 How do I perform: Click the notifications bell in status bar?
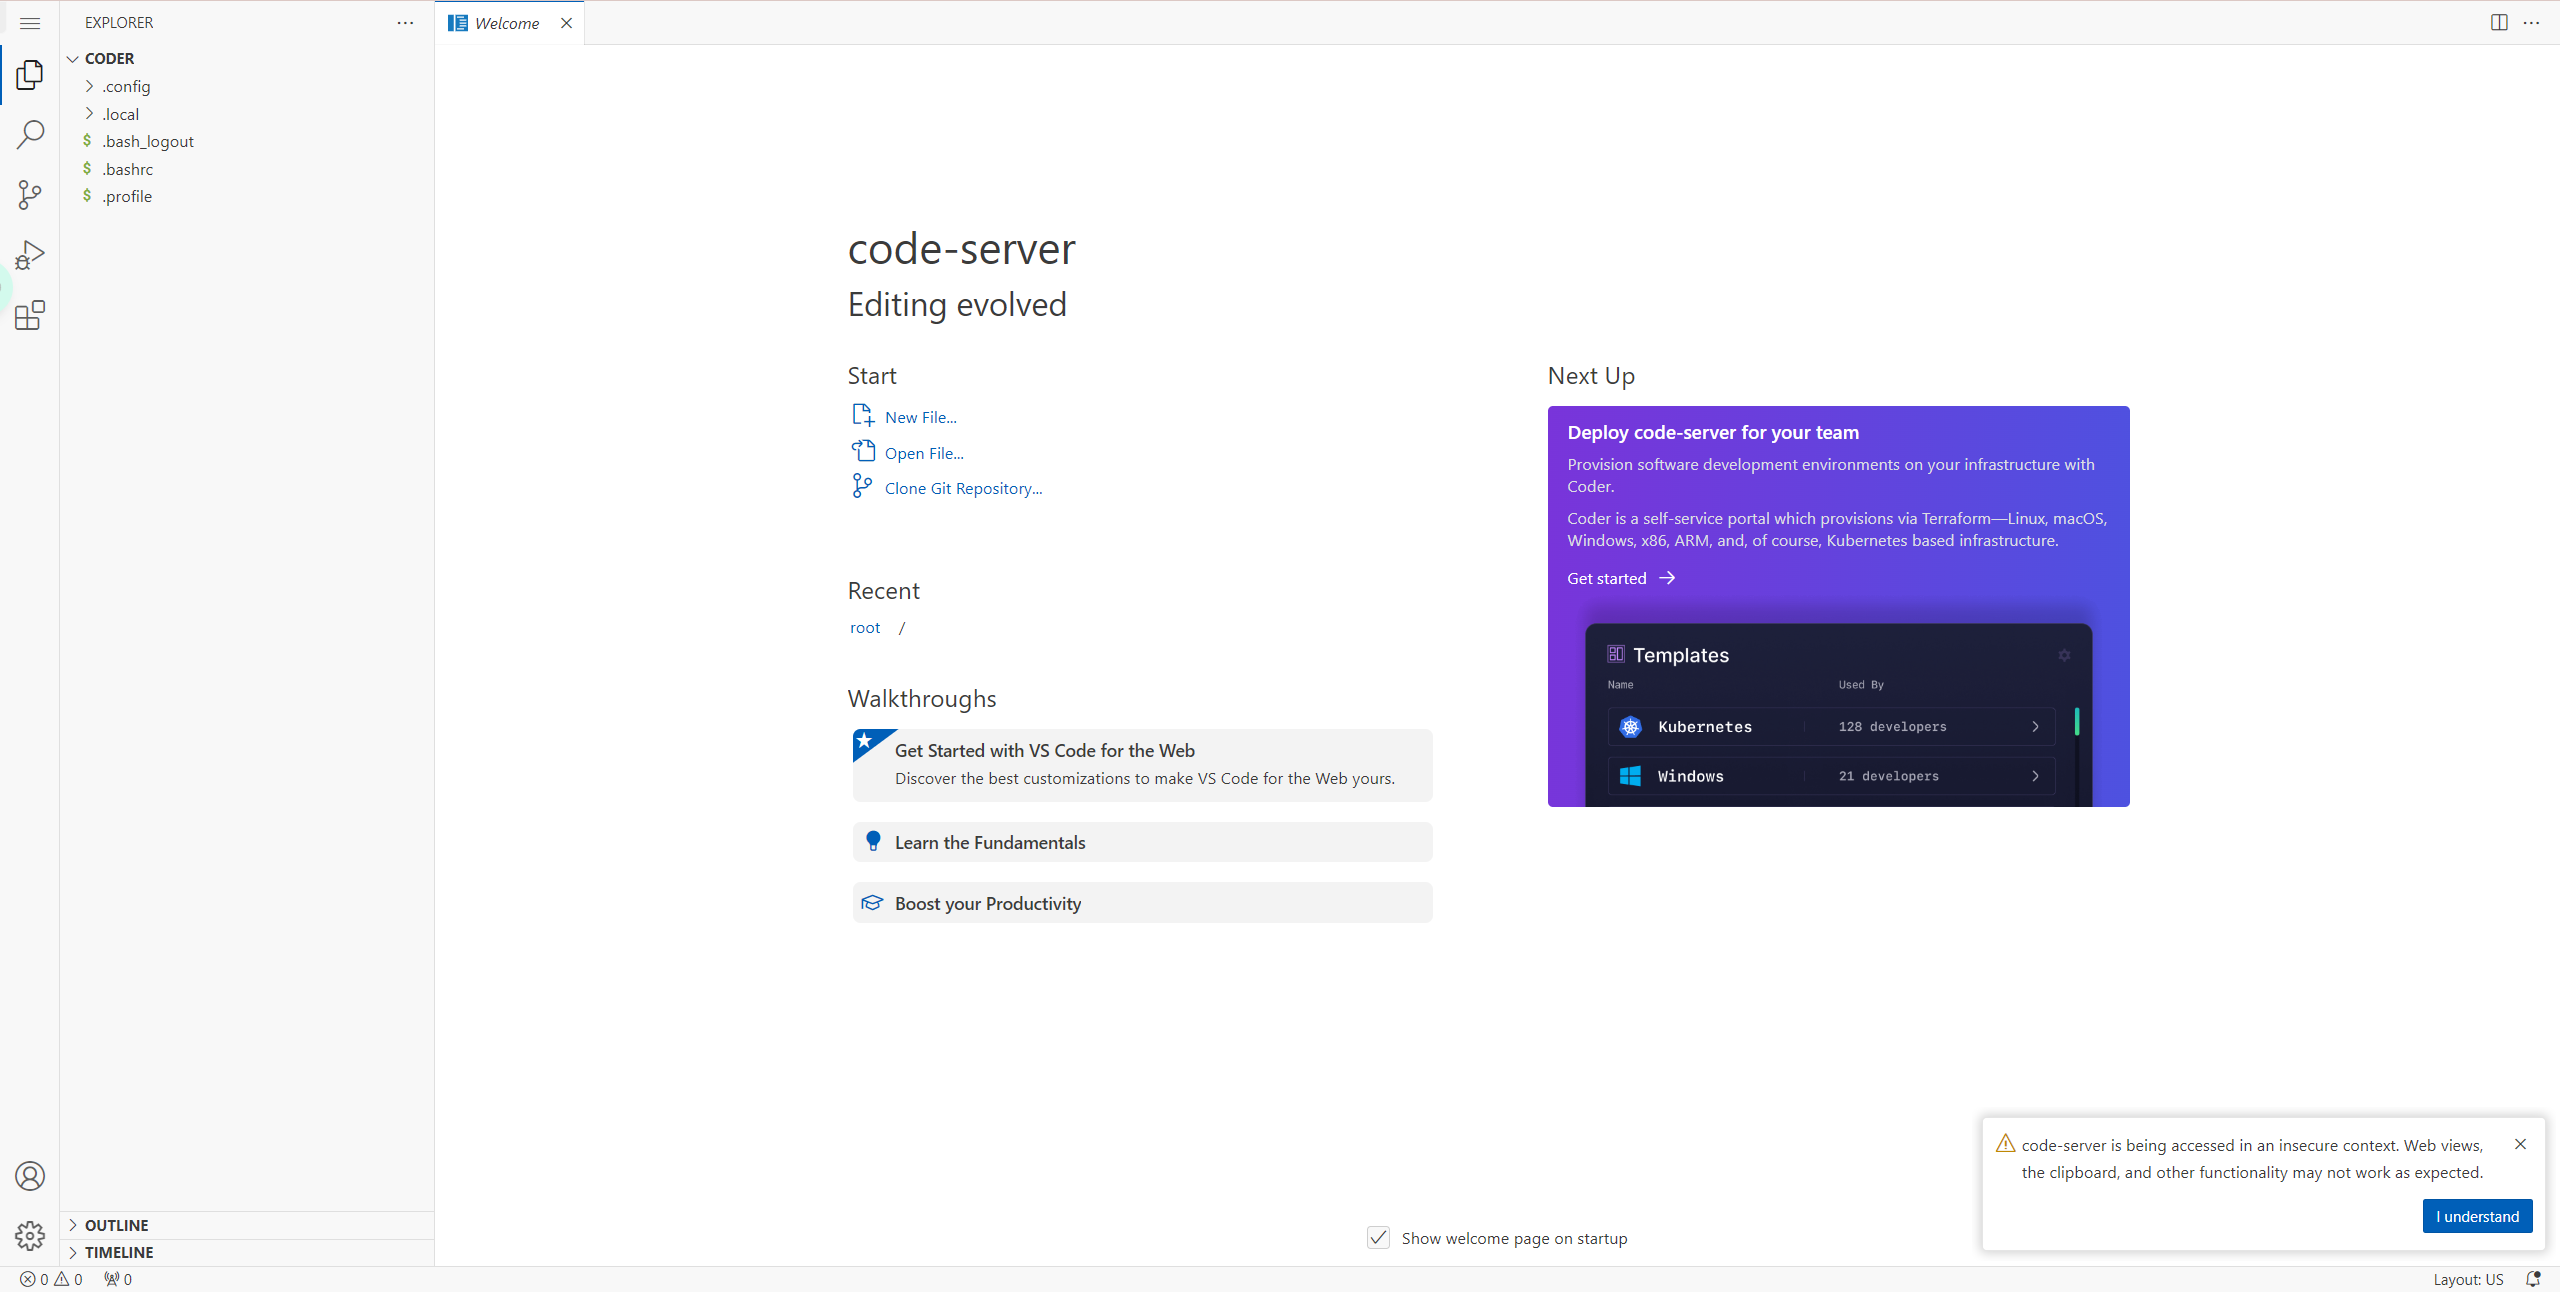click(2533, 1279)
